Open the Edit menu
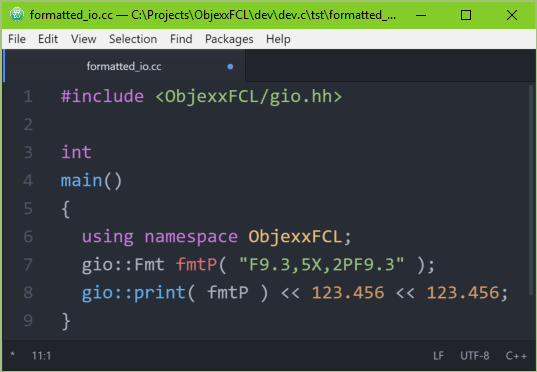The width and height of the screenshot is (537, 372). coord(48,39)
